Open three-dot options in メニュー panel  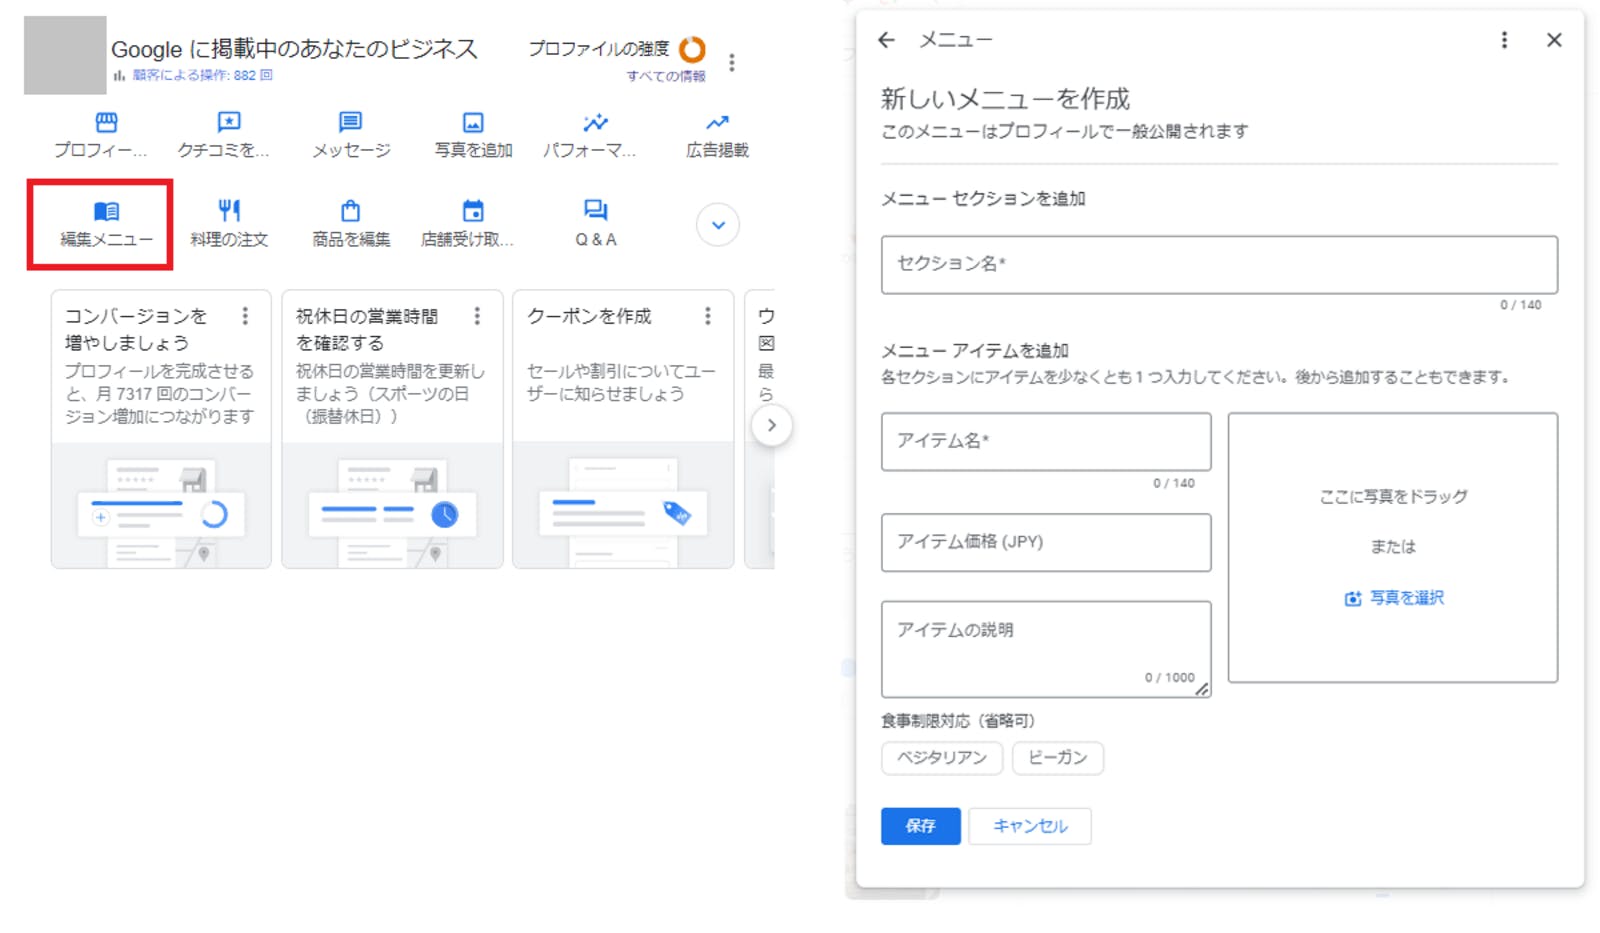point(1504,40)
